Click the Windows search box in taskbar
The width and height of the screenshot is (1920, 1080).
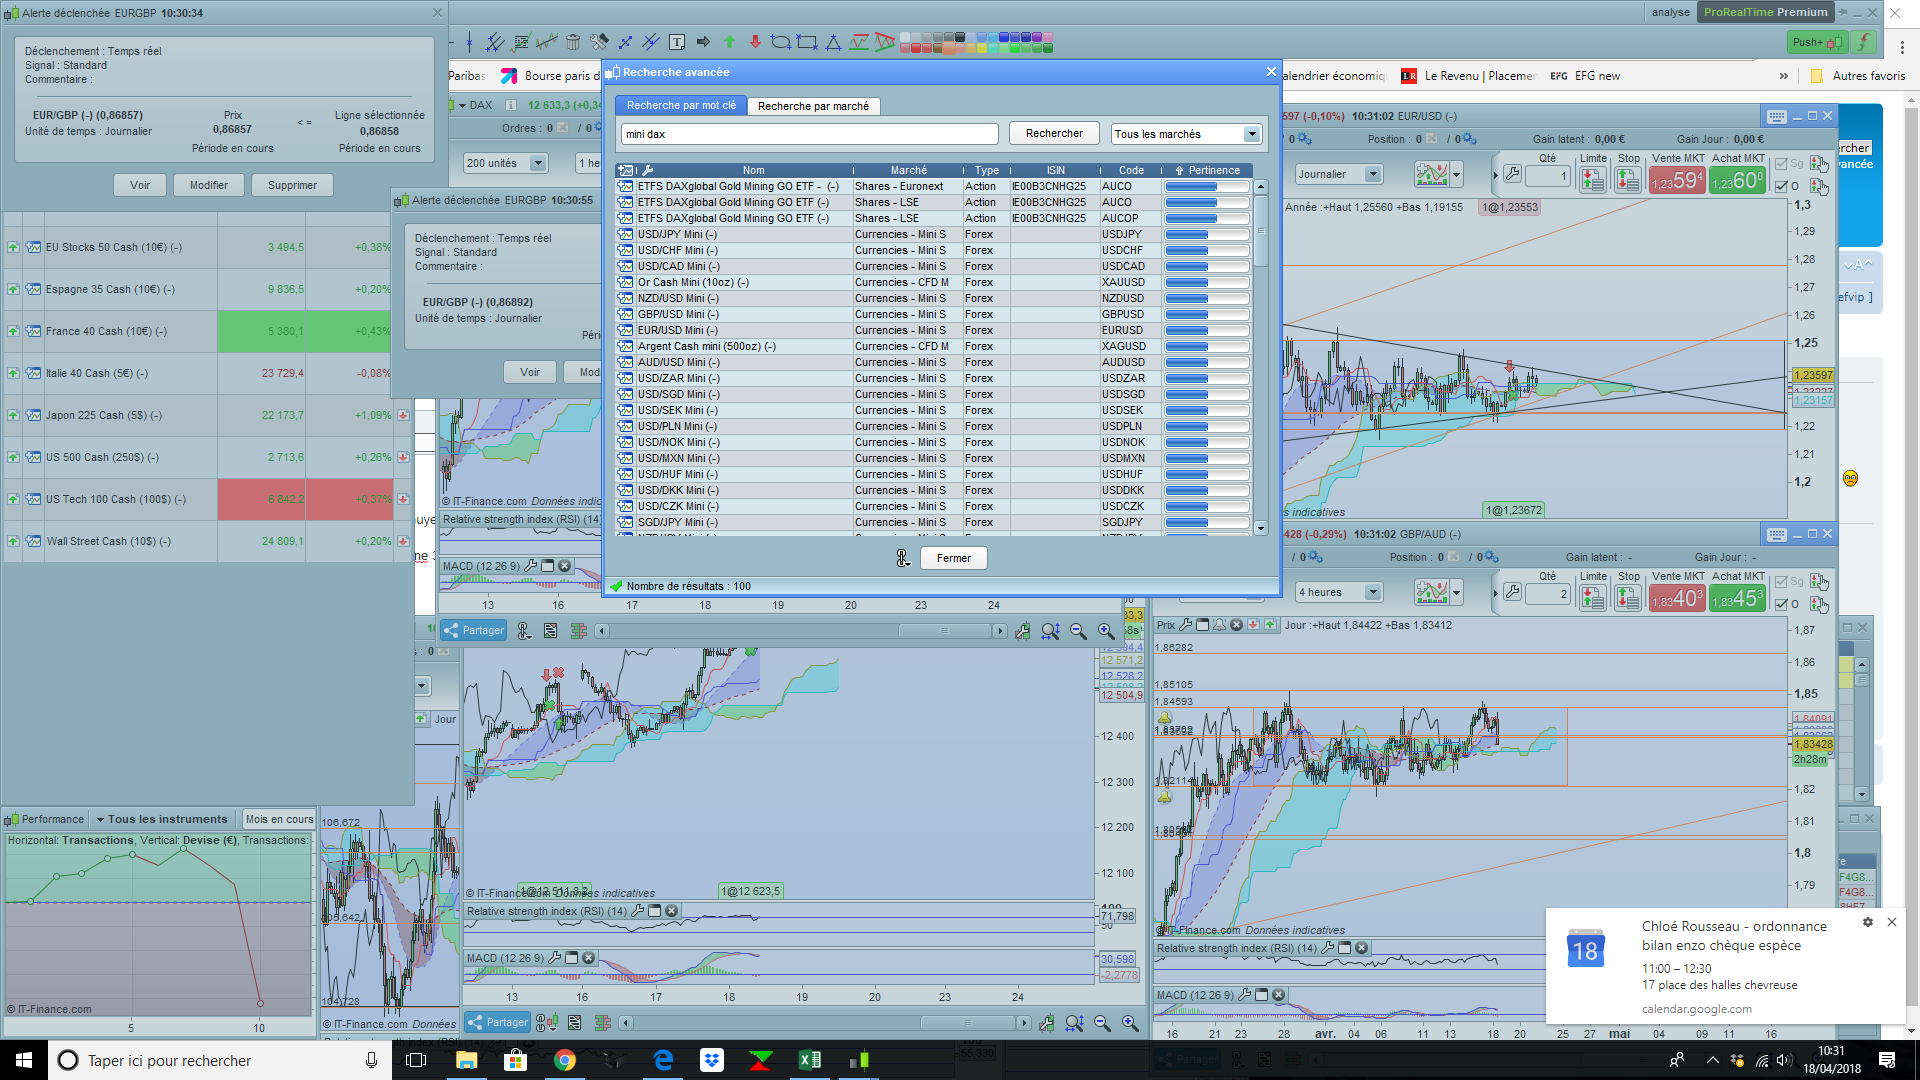(x=218, y=1060)
